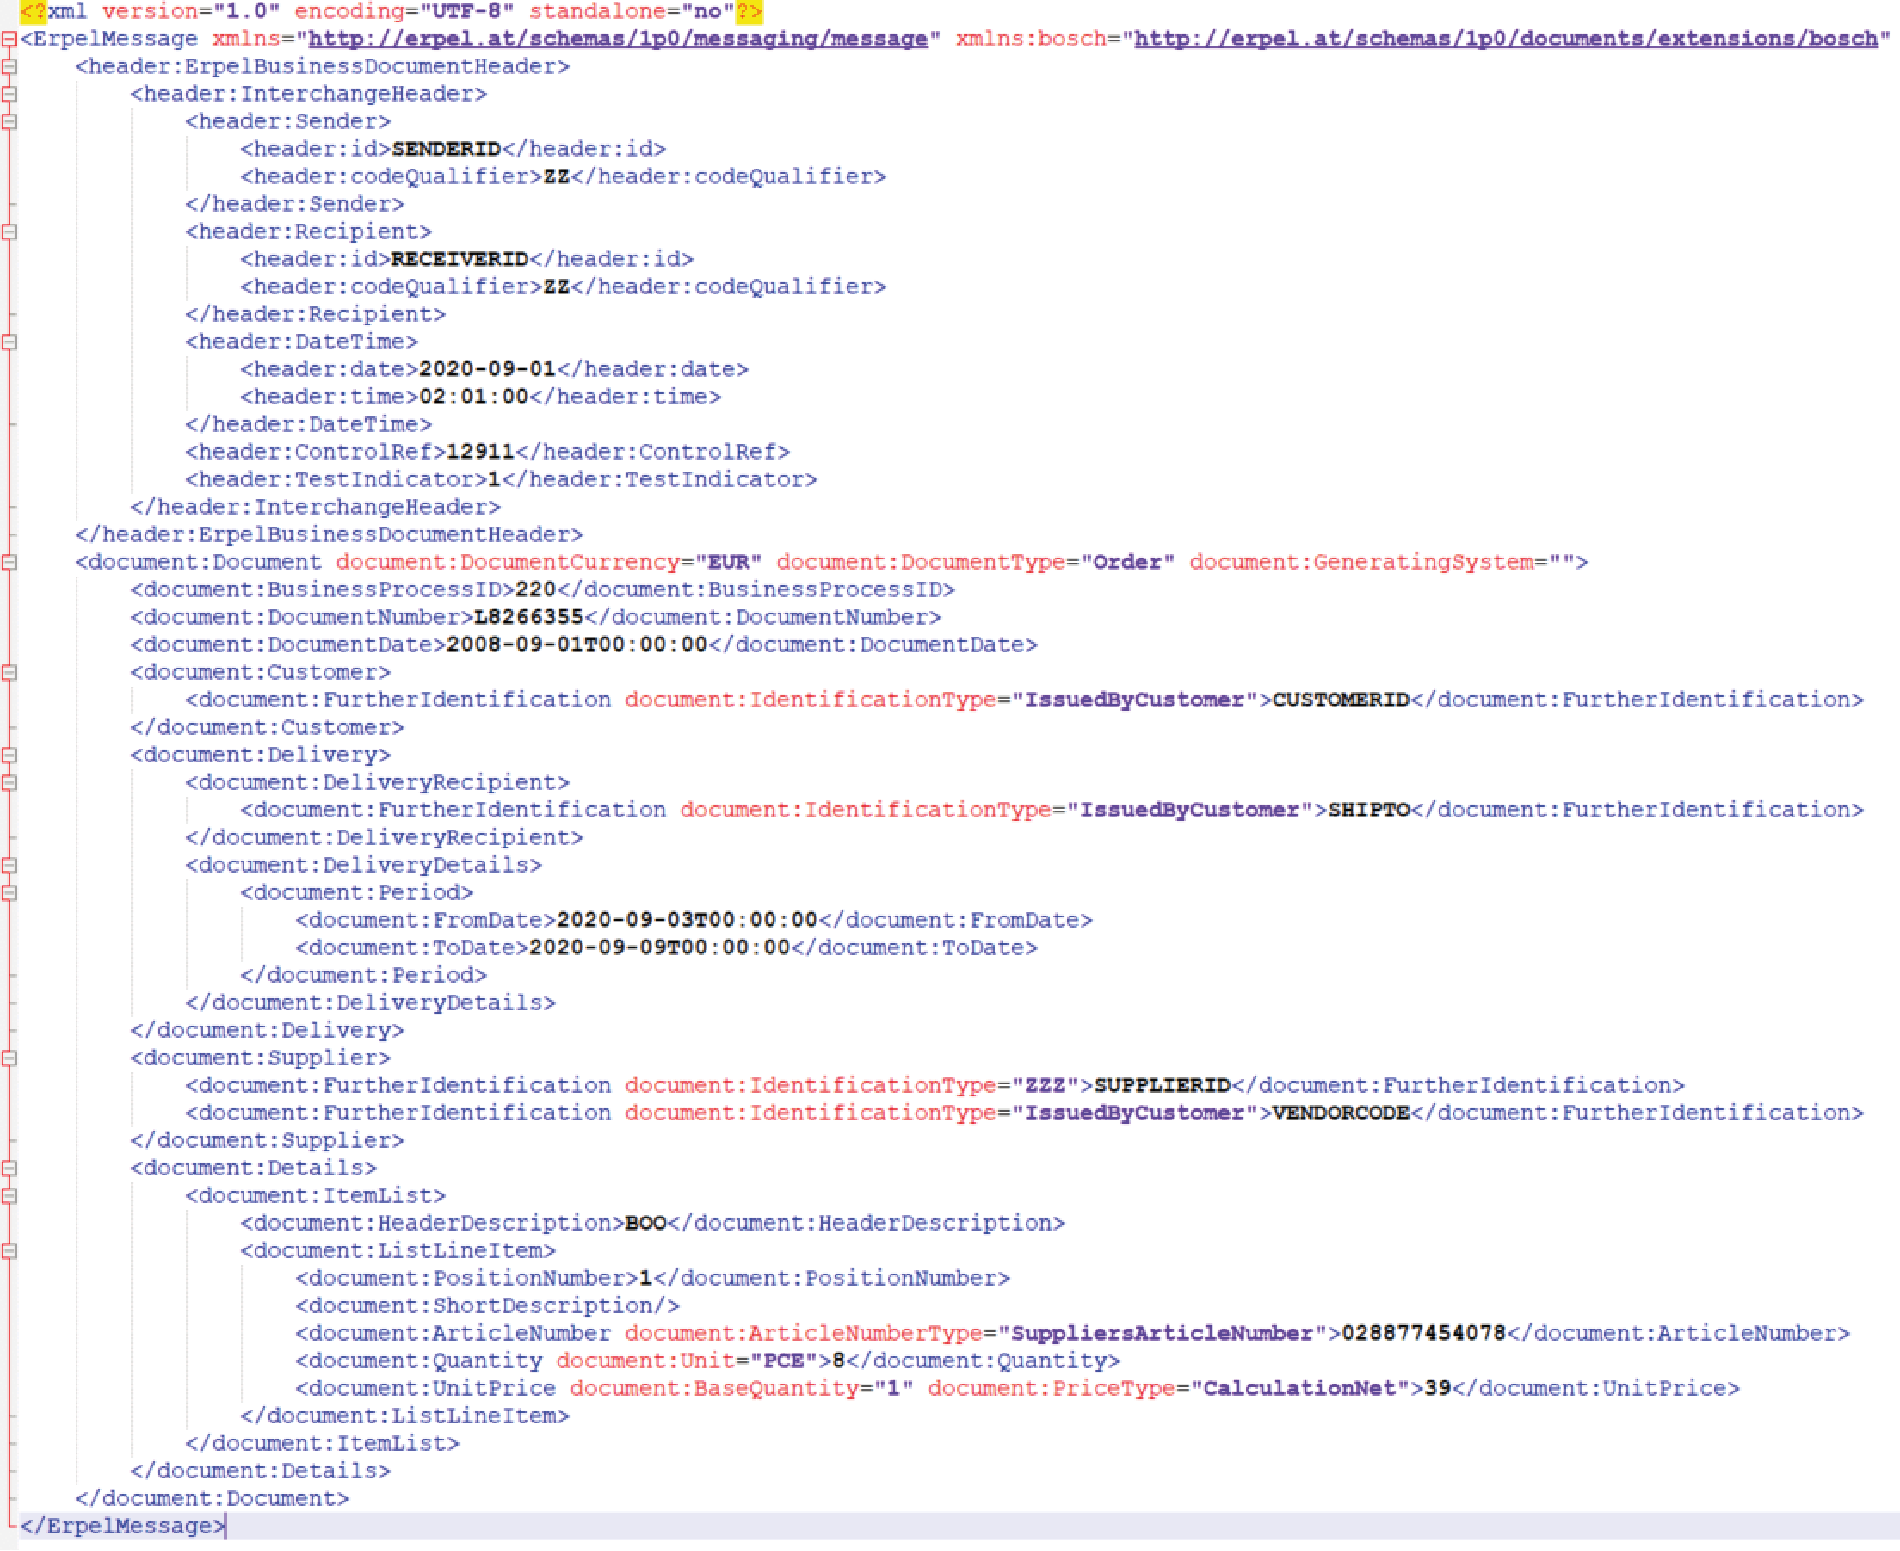
Task: Click the SENDERID value text
Action: pos(446,149)
